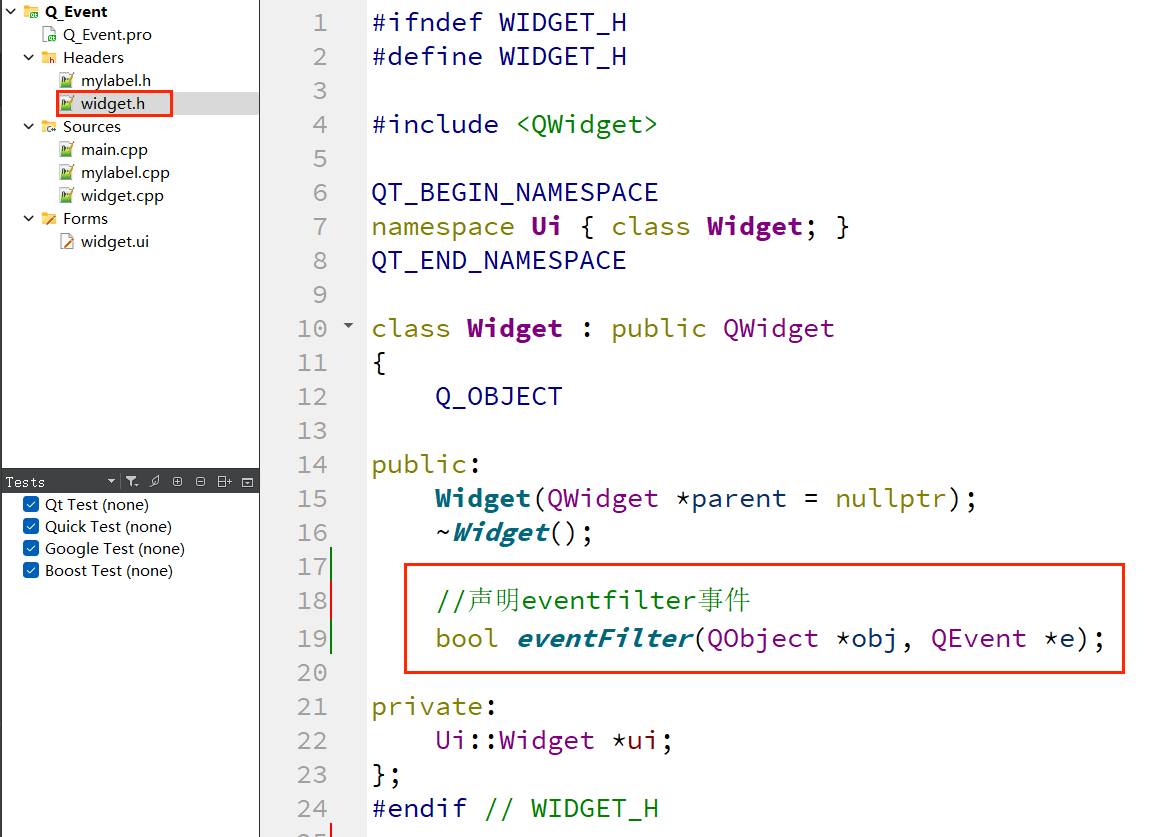
Task: Select widget.h in the project tree
Action: [113, 104]
